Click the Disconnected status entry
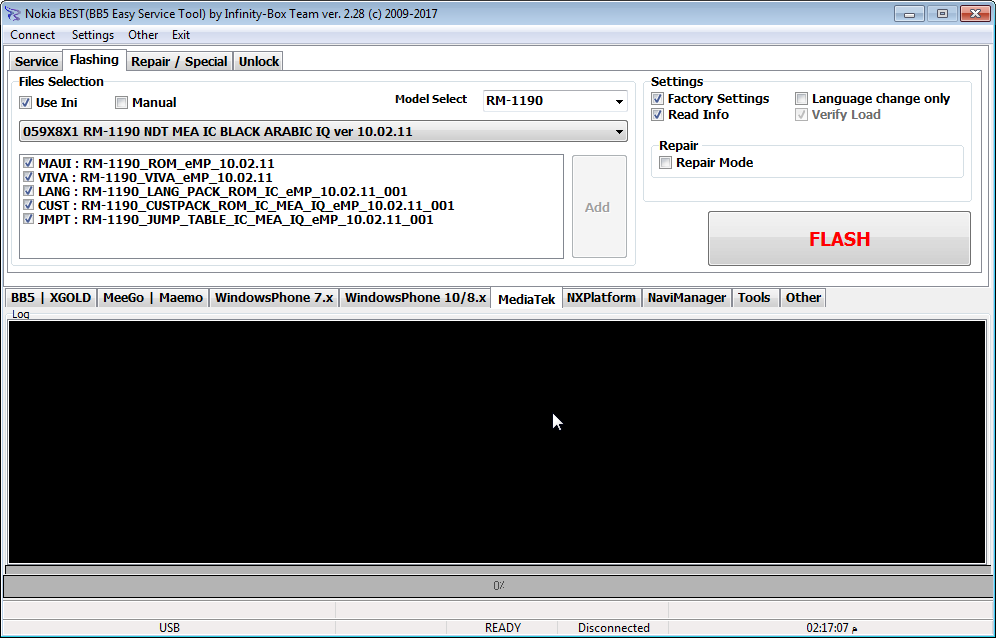 614,628
